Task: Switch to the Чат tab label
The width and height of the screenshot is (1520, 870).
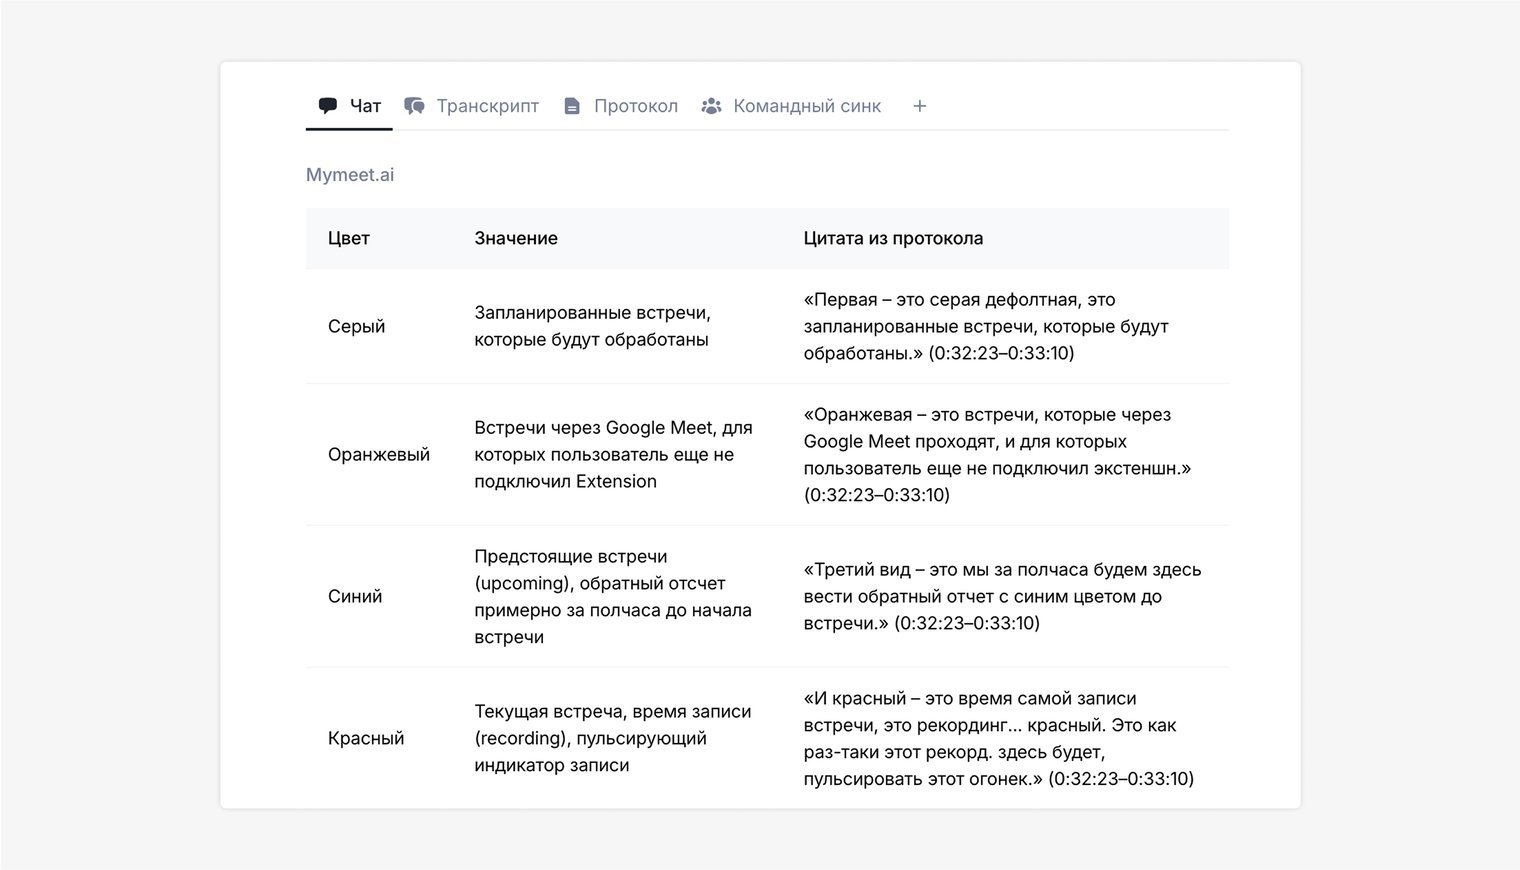Action: click(365, 106)
